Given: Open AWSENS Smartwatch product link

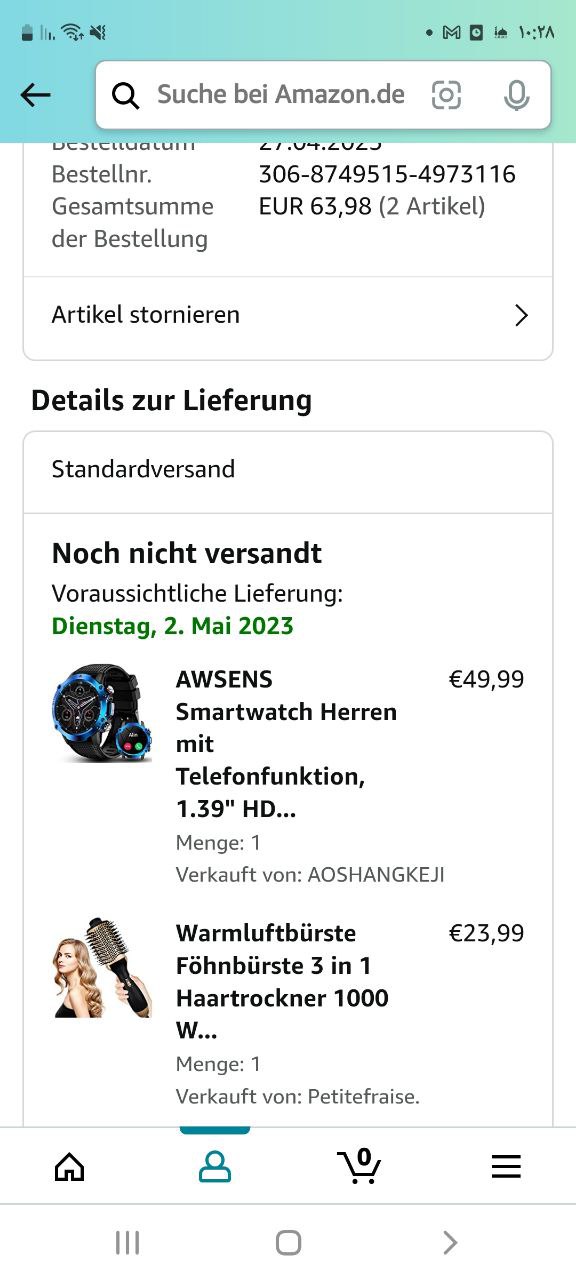Looking at the screenshot, I should 286,743.
